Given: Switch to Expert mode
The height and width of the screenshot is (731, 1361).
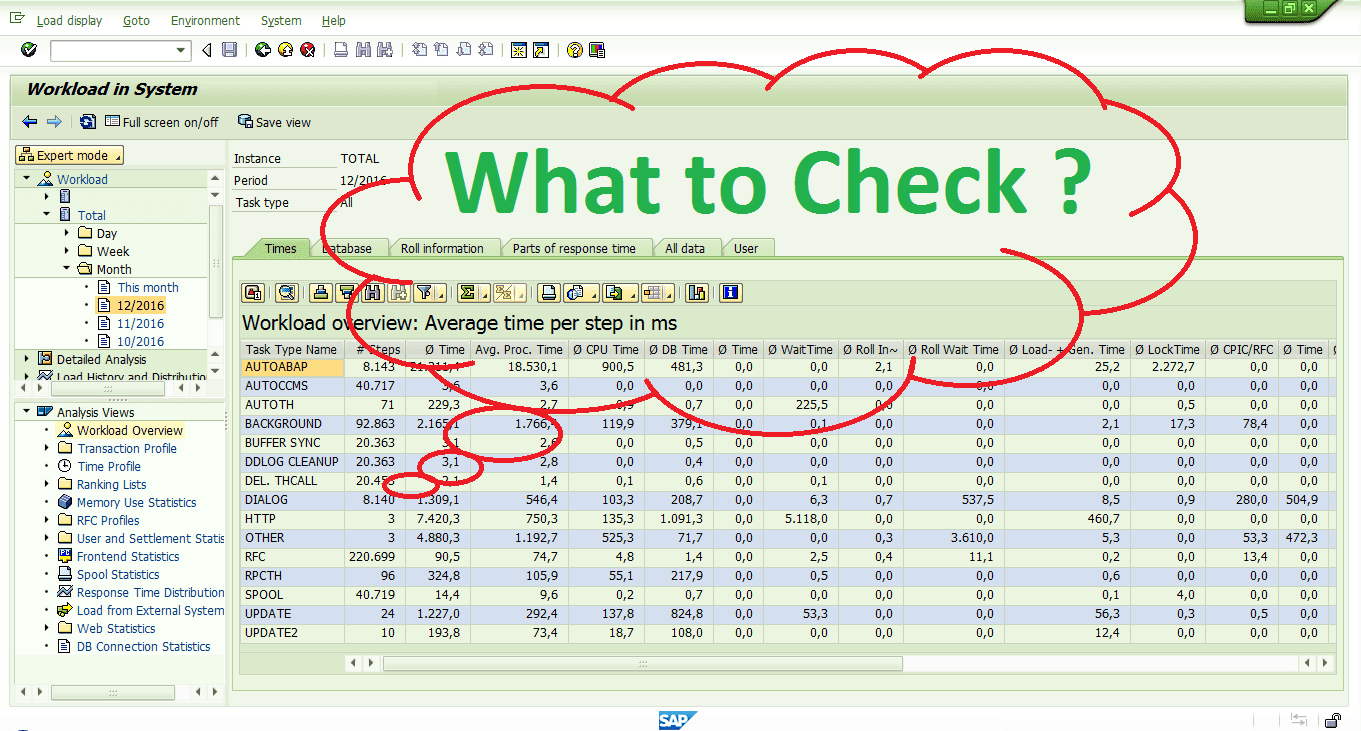Looking at the screenshot, I should [68, 155].
